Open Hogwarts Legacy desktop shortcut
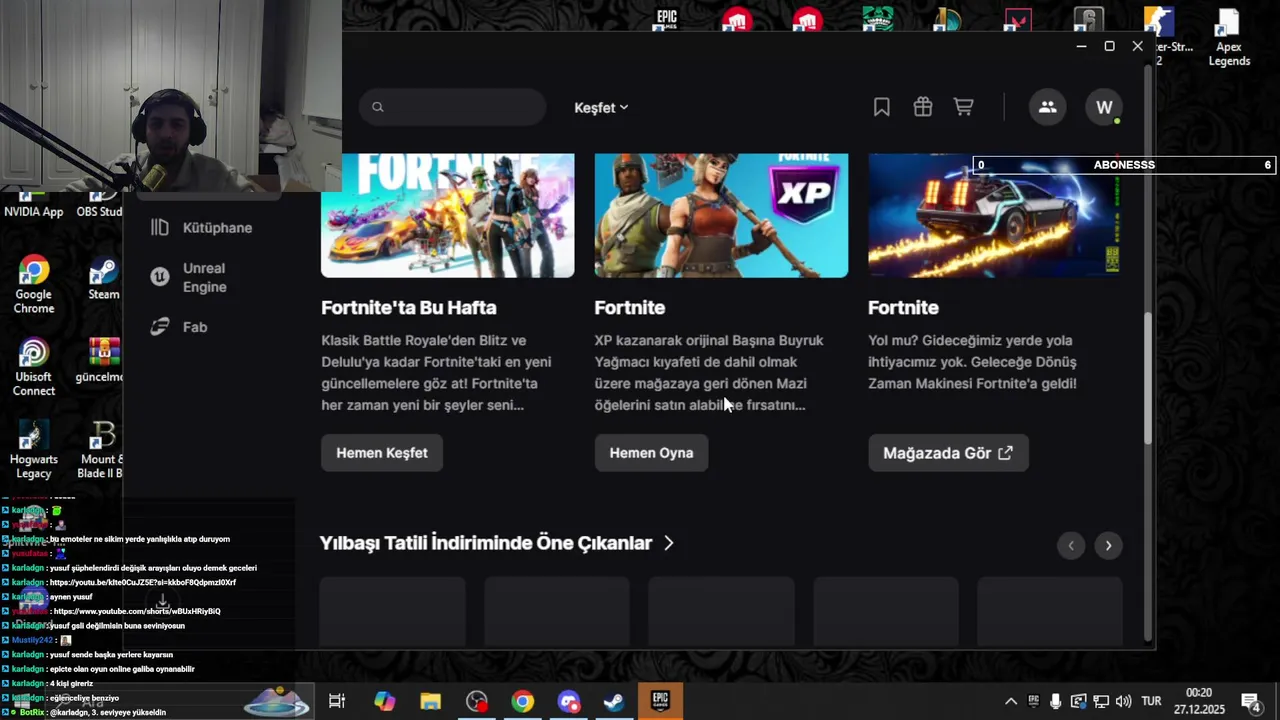The height and width of the screenshot is (720, 1280). (x=33, y=450)
